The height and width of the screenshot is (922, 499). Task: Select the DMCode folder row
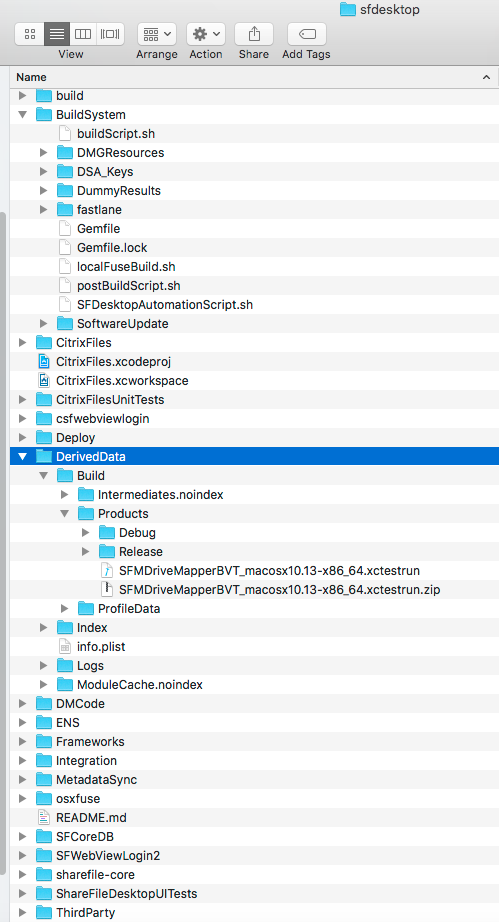(x=254, y=703)
